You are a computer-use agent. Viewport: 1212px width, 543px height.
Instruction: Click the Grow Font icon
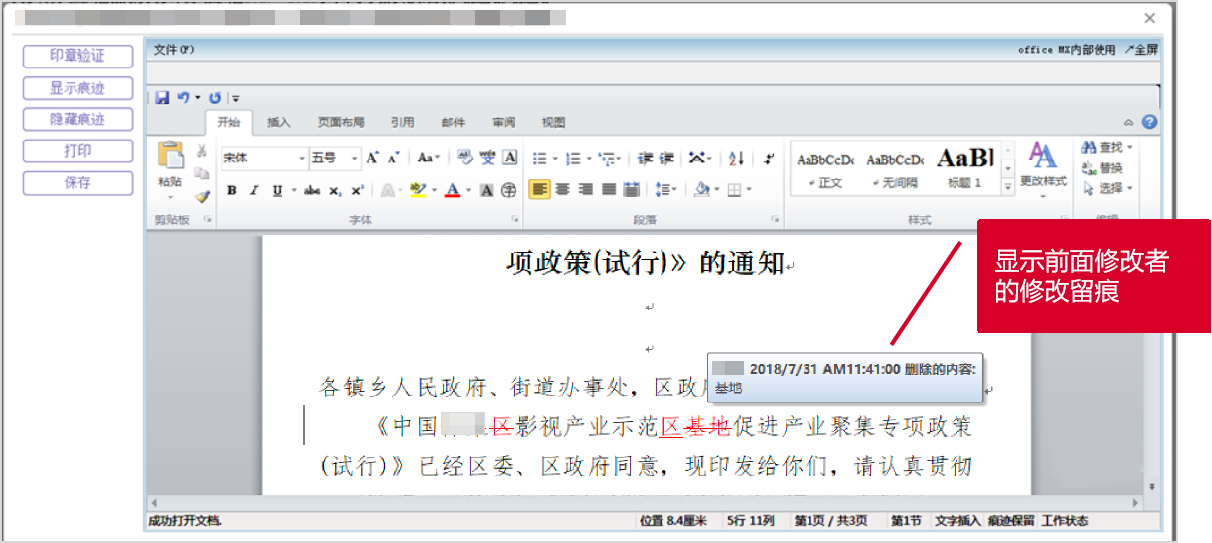coord(372,158)
